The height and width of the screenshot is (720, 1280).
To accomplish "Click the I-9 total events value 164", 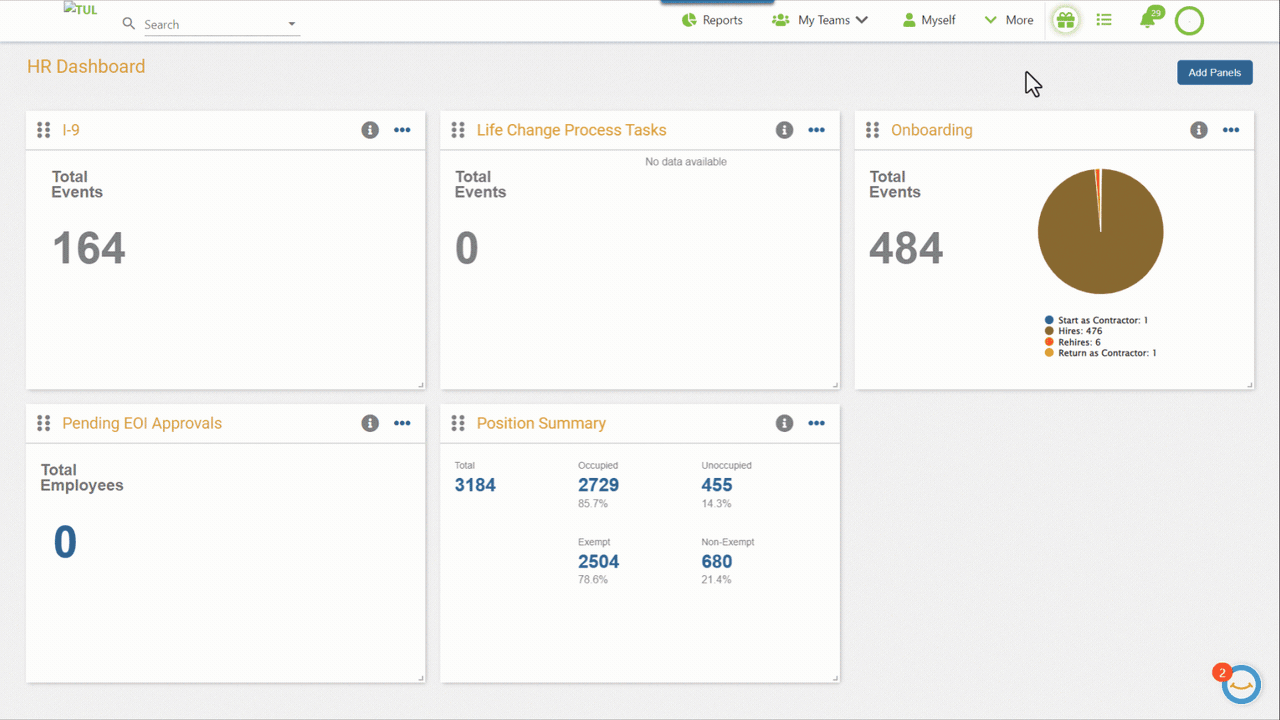I will 89,248.
